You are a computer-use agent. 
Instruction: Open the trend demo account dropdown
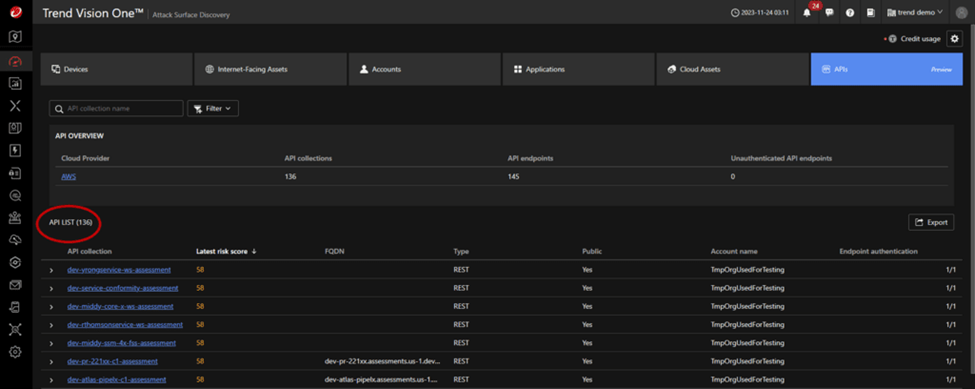[915, 12]
